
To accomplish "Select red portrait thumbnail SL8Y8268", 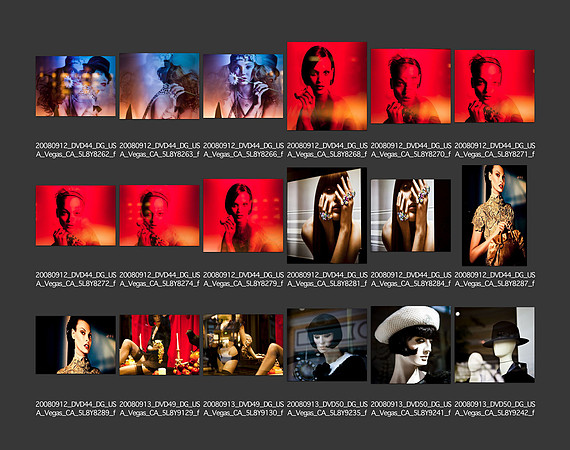I will pos(327,86).
